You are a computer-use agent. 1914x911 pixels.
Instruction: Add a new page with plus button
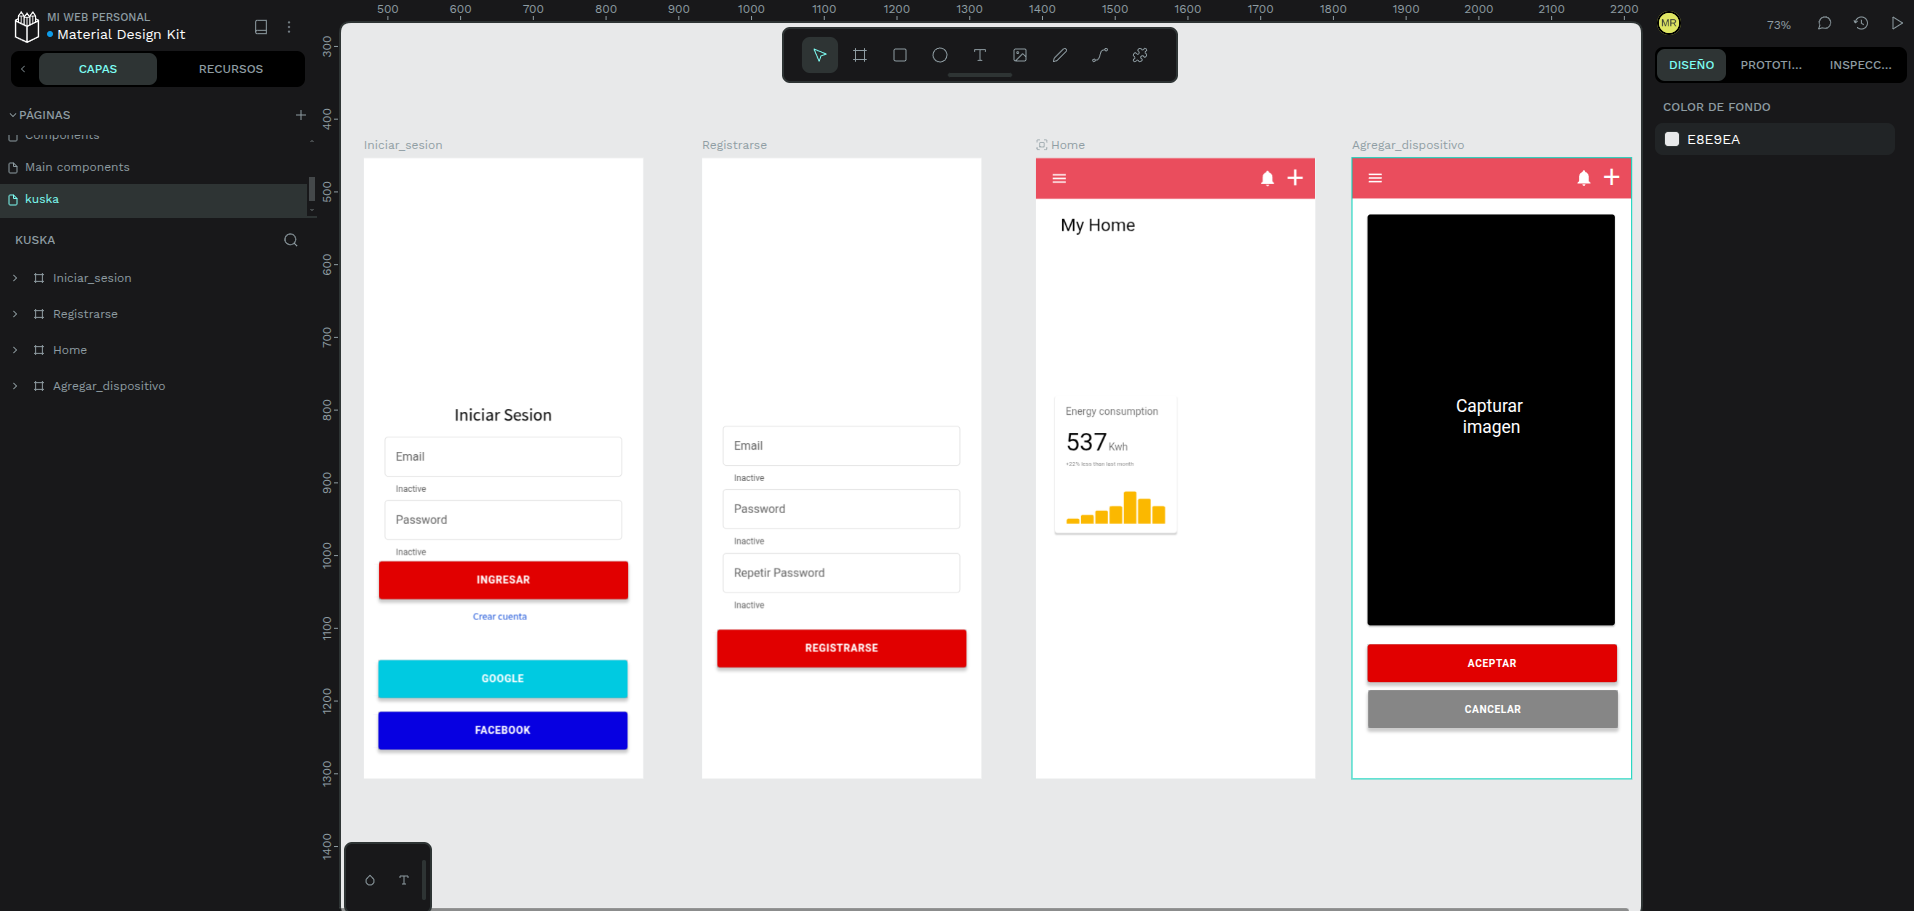[x=300, y=115]
